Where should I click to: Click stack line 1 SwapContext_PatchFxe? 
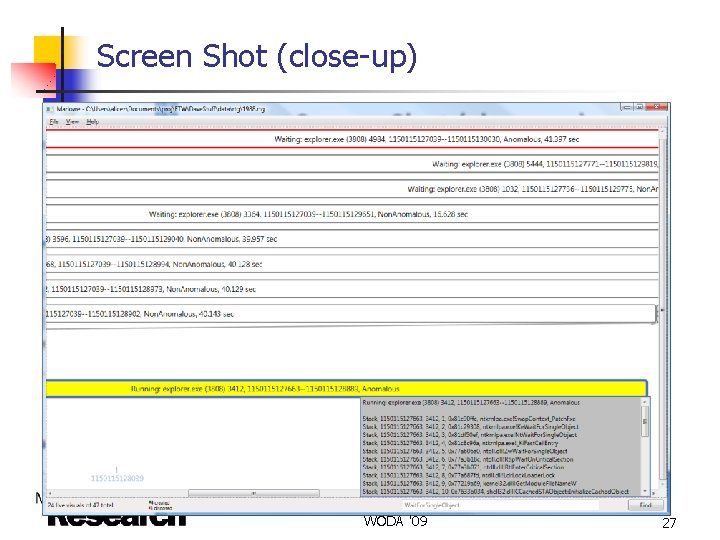[469, 418]
